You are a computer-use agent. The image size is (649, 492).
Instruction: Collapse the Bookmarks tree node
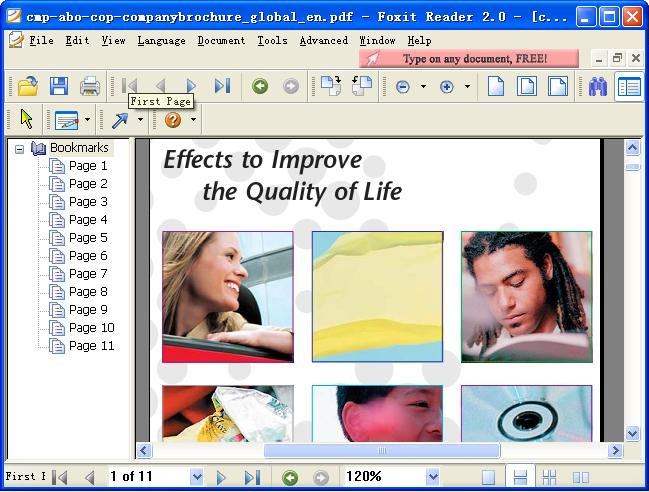pos(19,148)
